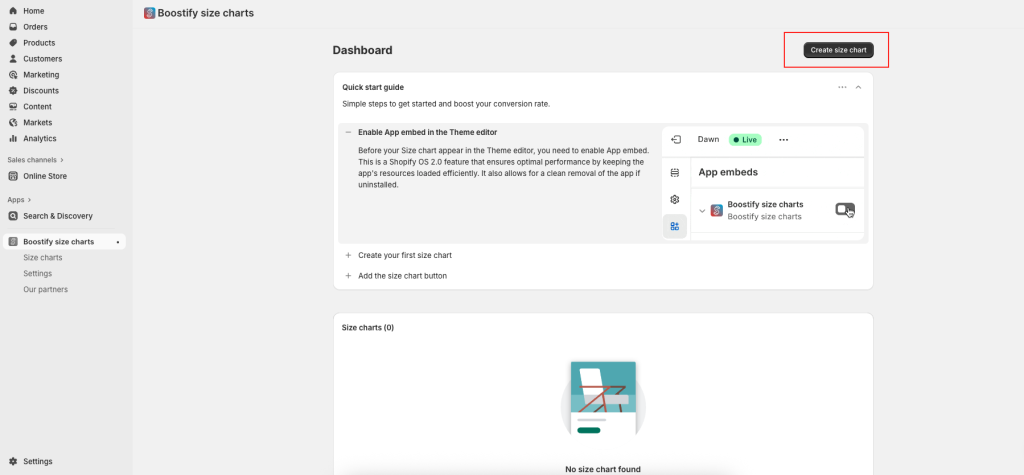
Task: Expand the chevron beside Boostify size charts embed
Action: click(703, 210)
